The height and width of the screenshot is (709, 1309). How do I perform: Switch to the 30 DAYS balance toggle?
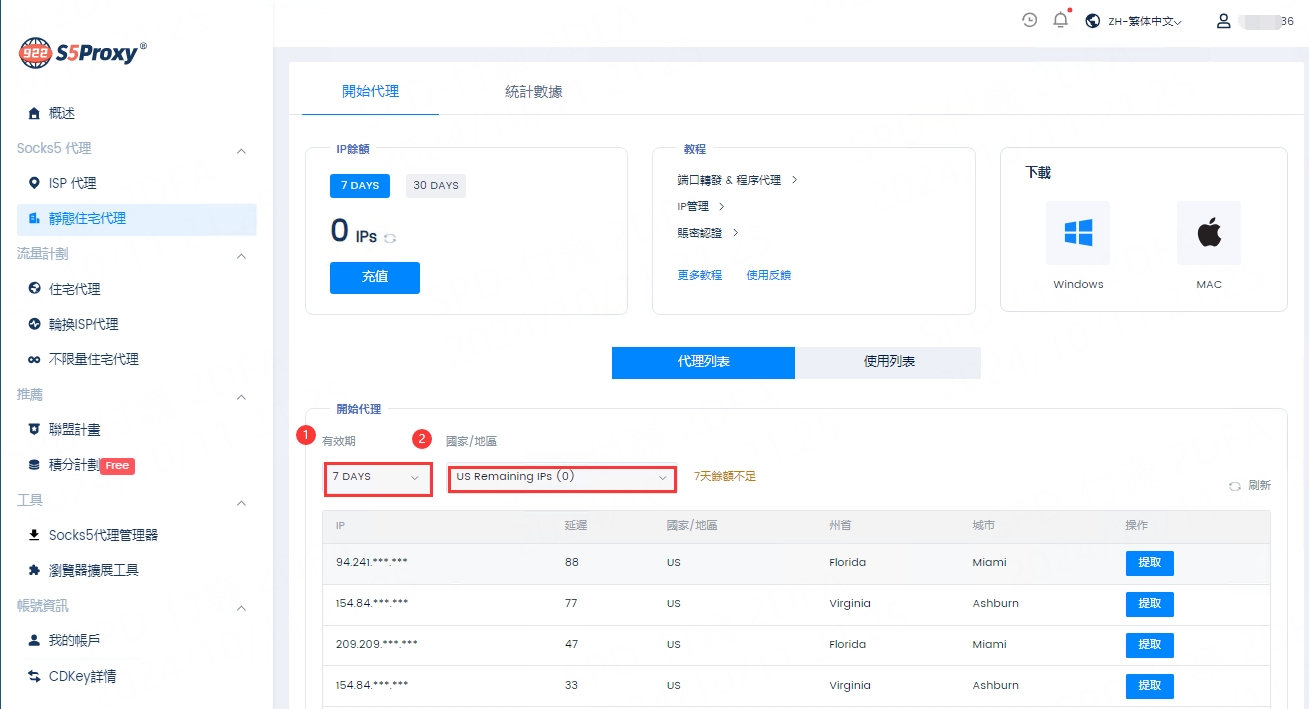pyautogui.click(x=435, y=186)
